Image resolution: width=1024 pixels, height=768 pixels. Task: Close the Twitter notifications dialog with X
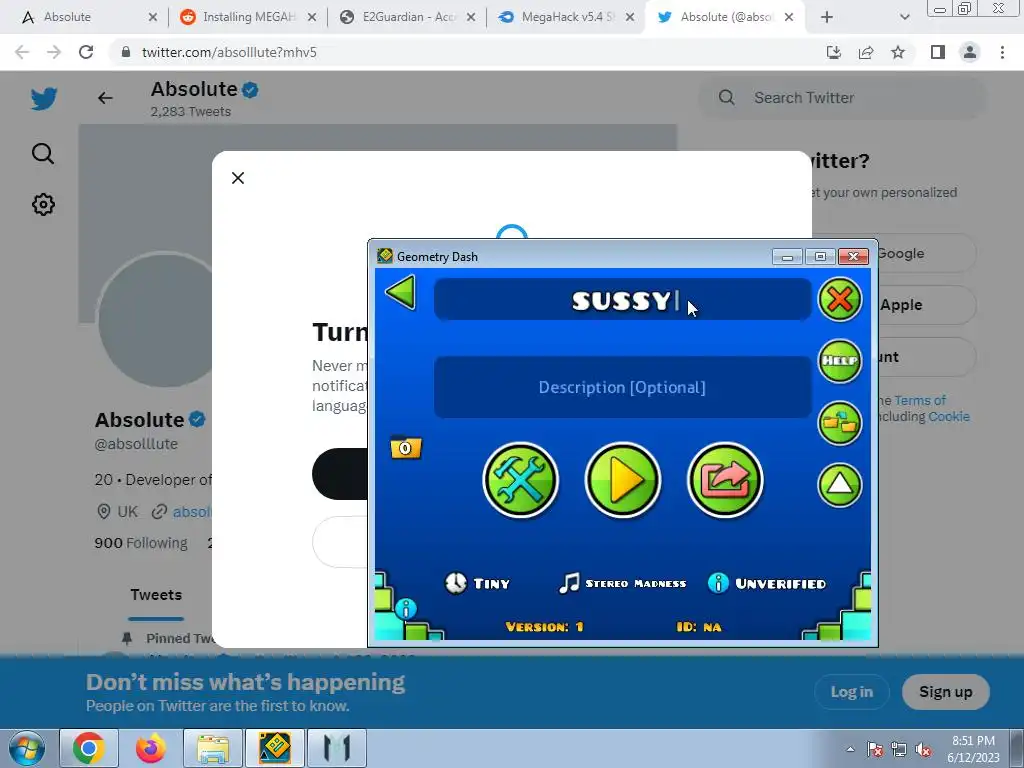point(238,178)
